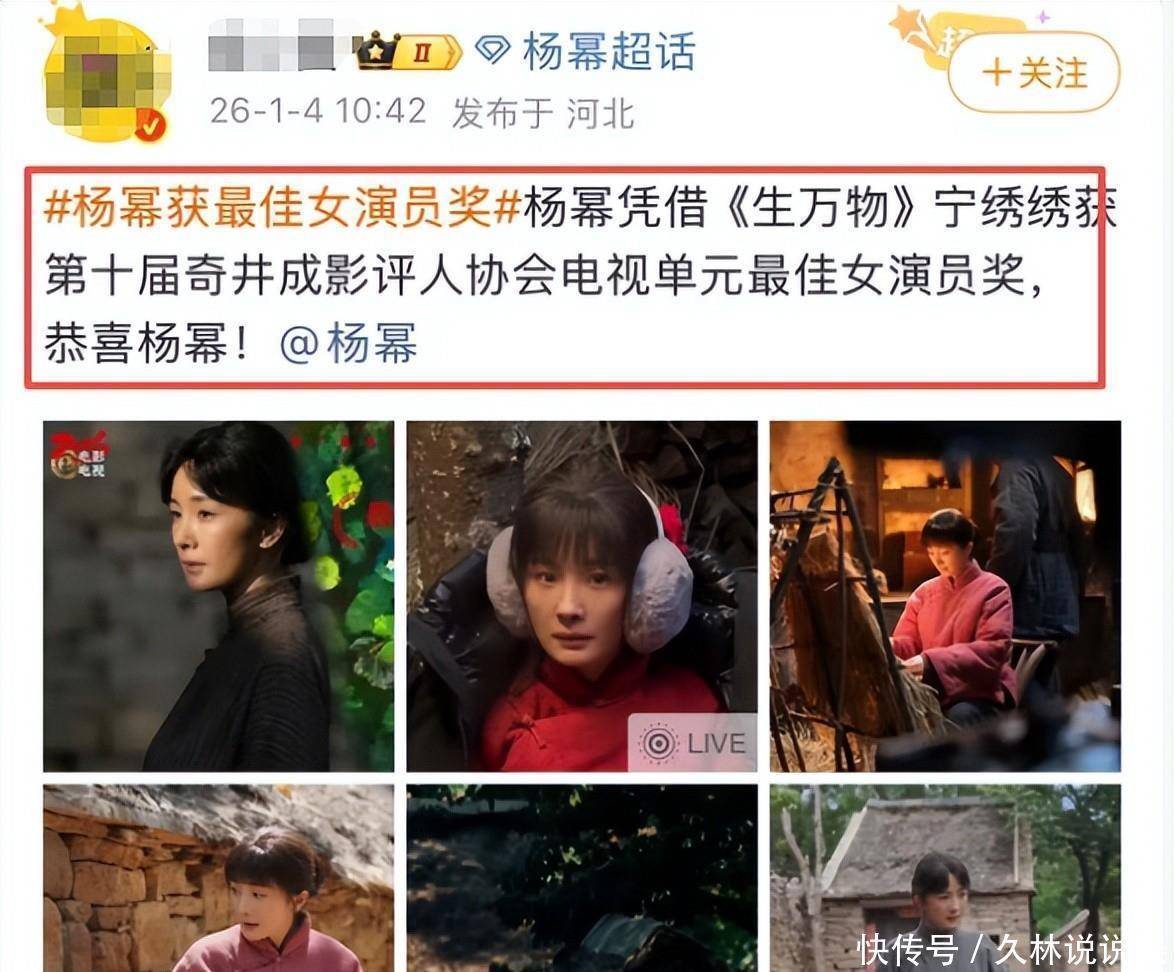Image resolution: width=1174 pixels, height=972 pixels.
Task: Open photo of thatched hut scene
Action: [945, 878]
